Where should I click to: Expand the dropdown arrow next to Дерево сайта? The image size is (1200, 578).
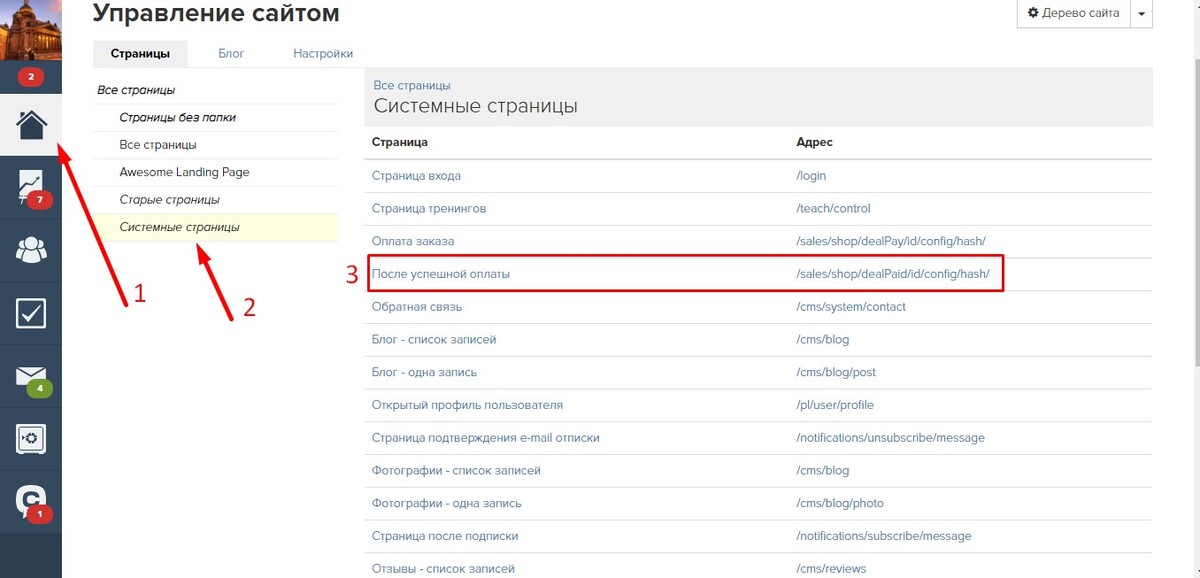pyautogui.click(x=1141, y=14)
